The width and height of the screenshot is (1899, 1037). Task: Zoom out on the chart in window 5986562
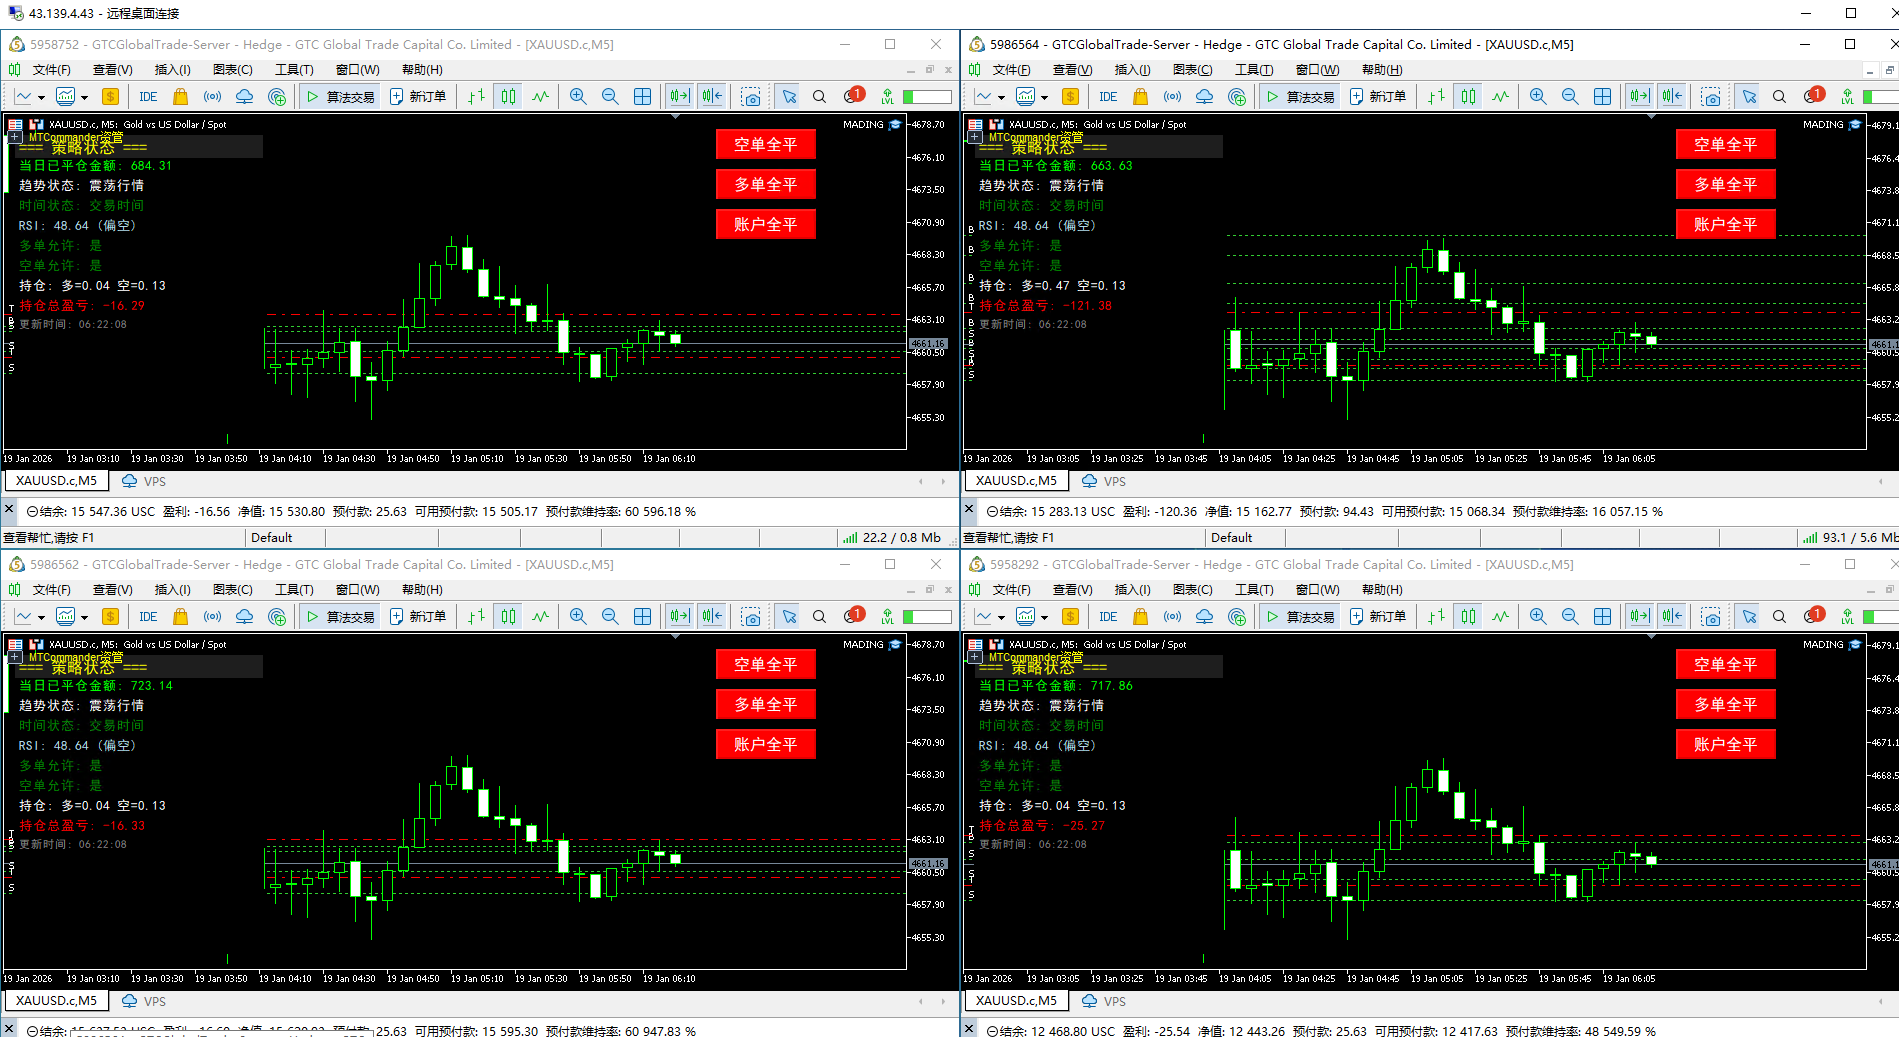pos(610,617)
